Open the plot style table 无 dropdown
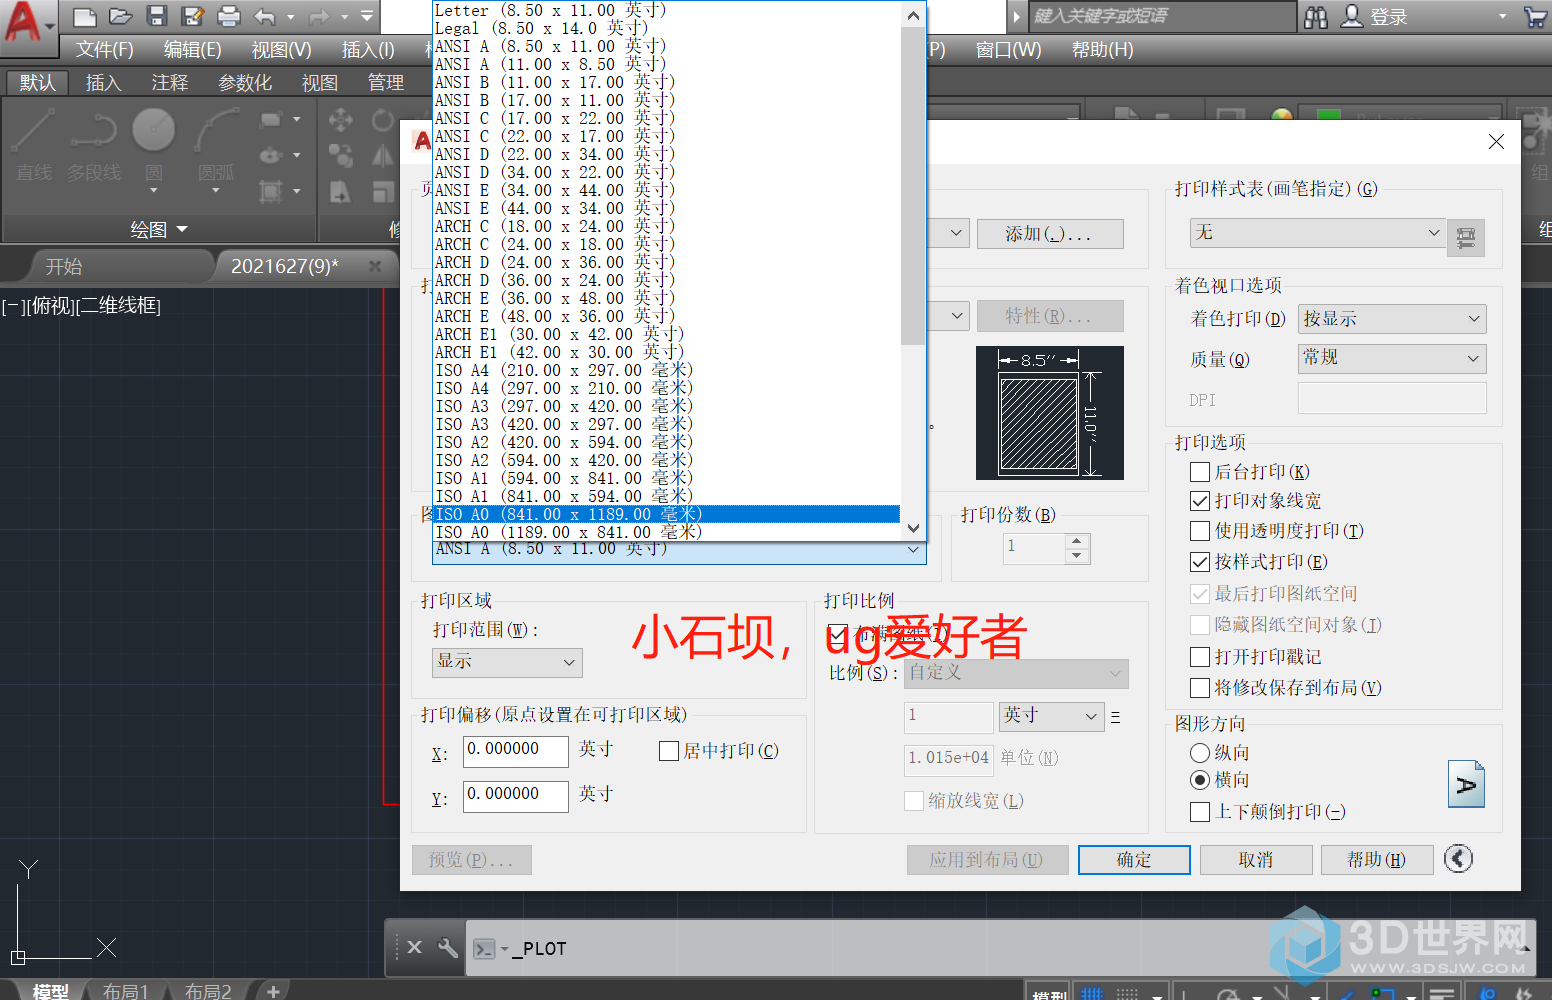This screenshot has width=1552, height=1000. point(1317,232)
